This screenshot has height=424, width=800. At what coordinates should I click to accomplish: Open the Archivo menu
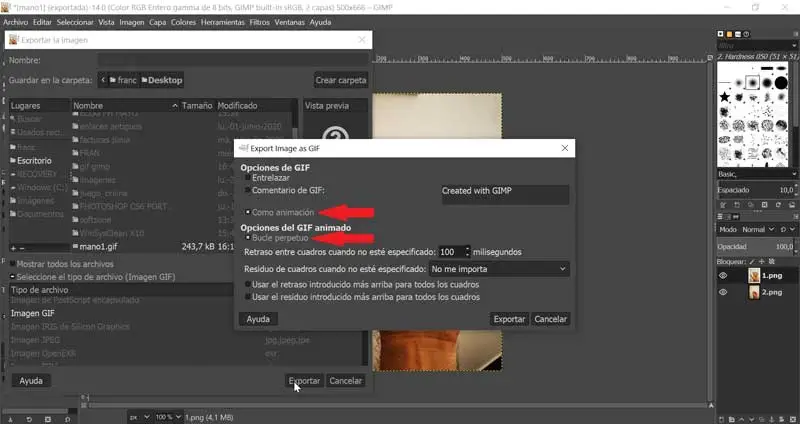(15, 22)
